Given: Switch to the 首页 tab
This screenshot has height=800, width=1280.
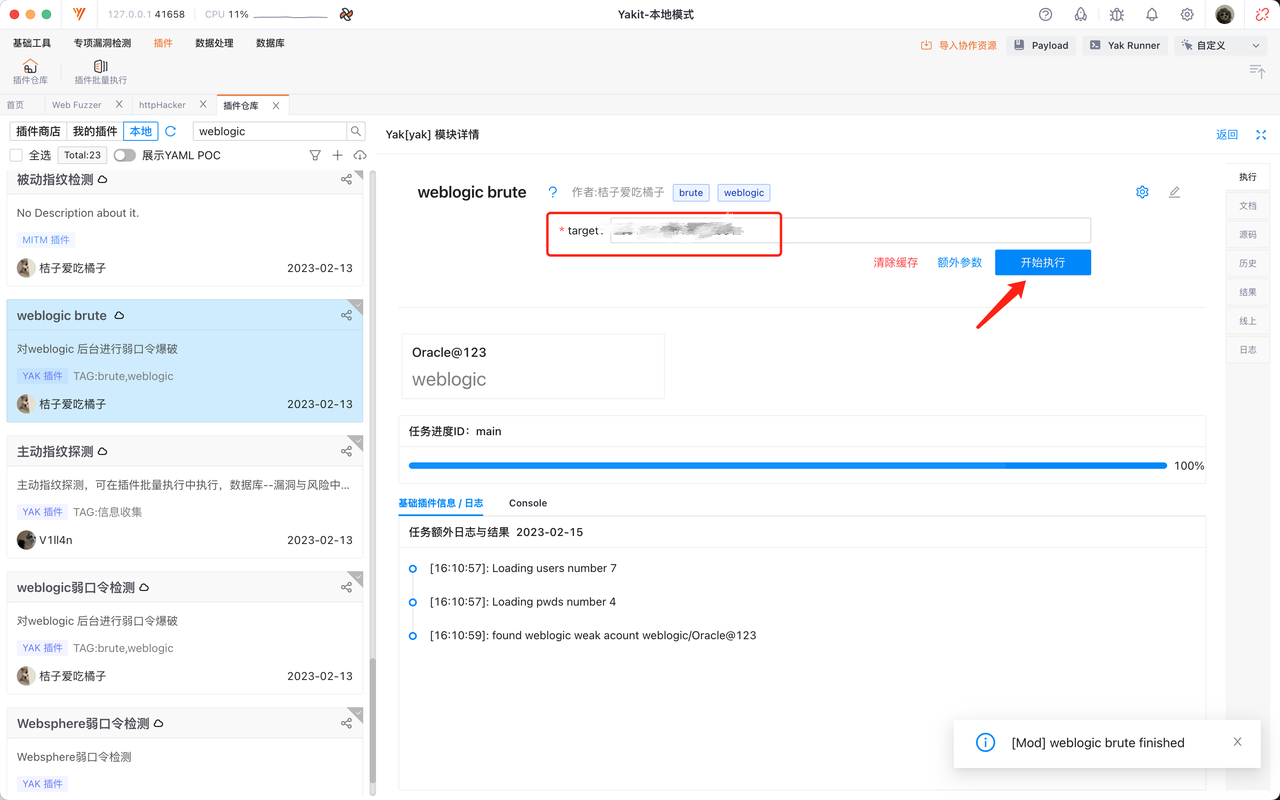Looking at the screenshot, I should coord(15,105).
